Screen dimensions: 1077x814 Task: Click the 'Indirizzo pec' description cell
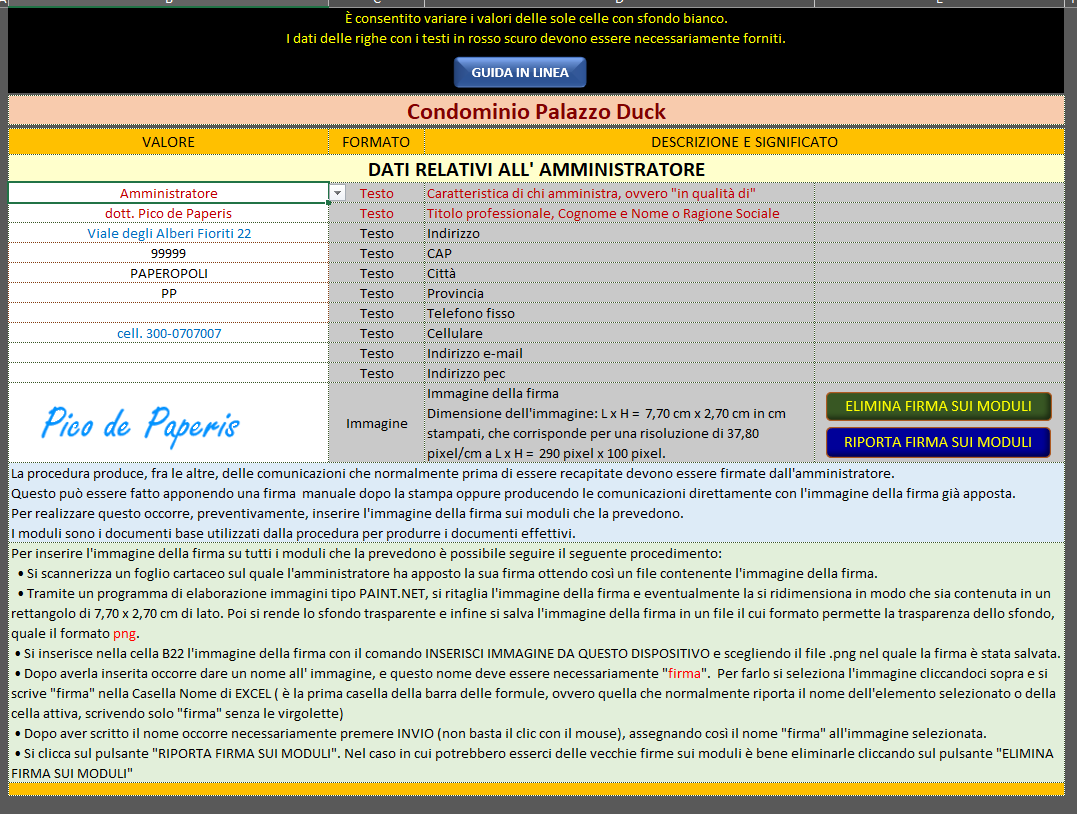point(620,373)
